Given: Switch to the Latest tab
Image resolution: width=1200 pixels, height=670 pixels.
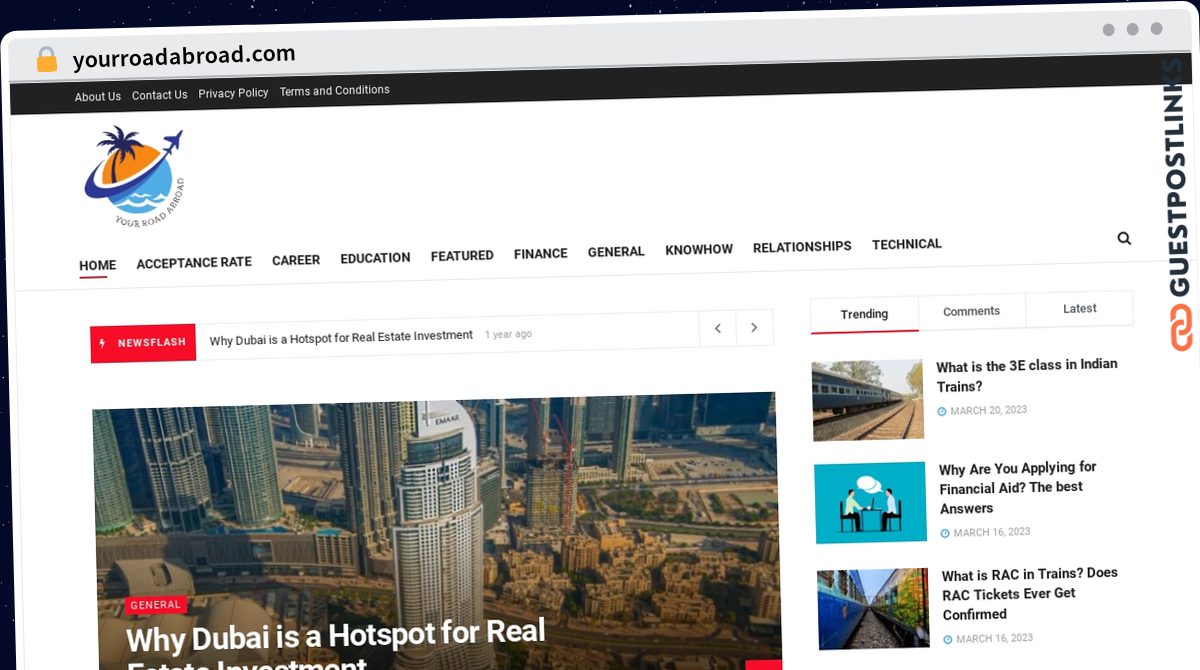Looking at the screenshot, I should click(1080, 308).
